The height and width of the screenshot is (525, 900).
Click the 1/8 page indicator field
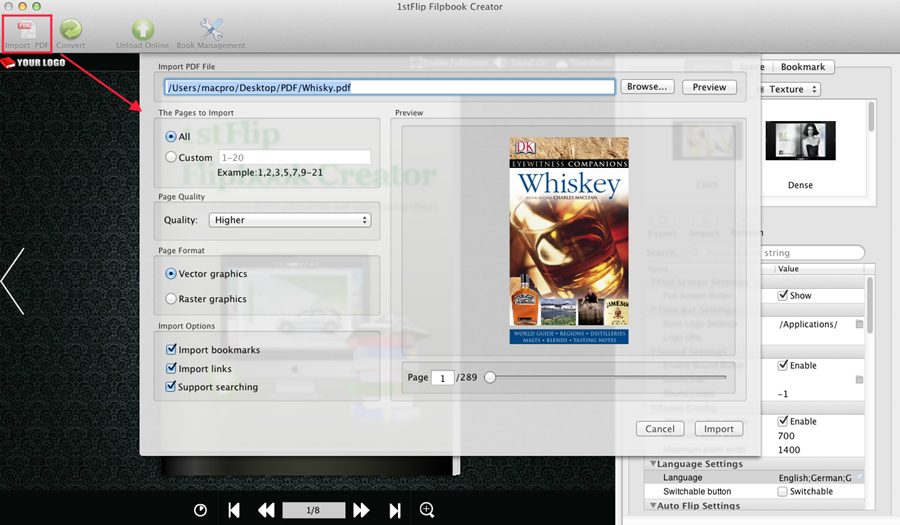[313, 510]
